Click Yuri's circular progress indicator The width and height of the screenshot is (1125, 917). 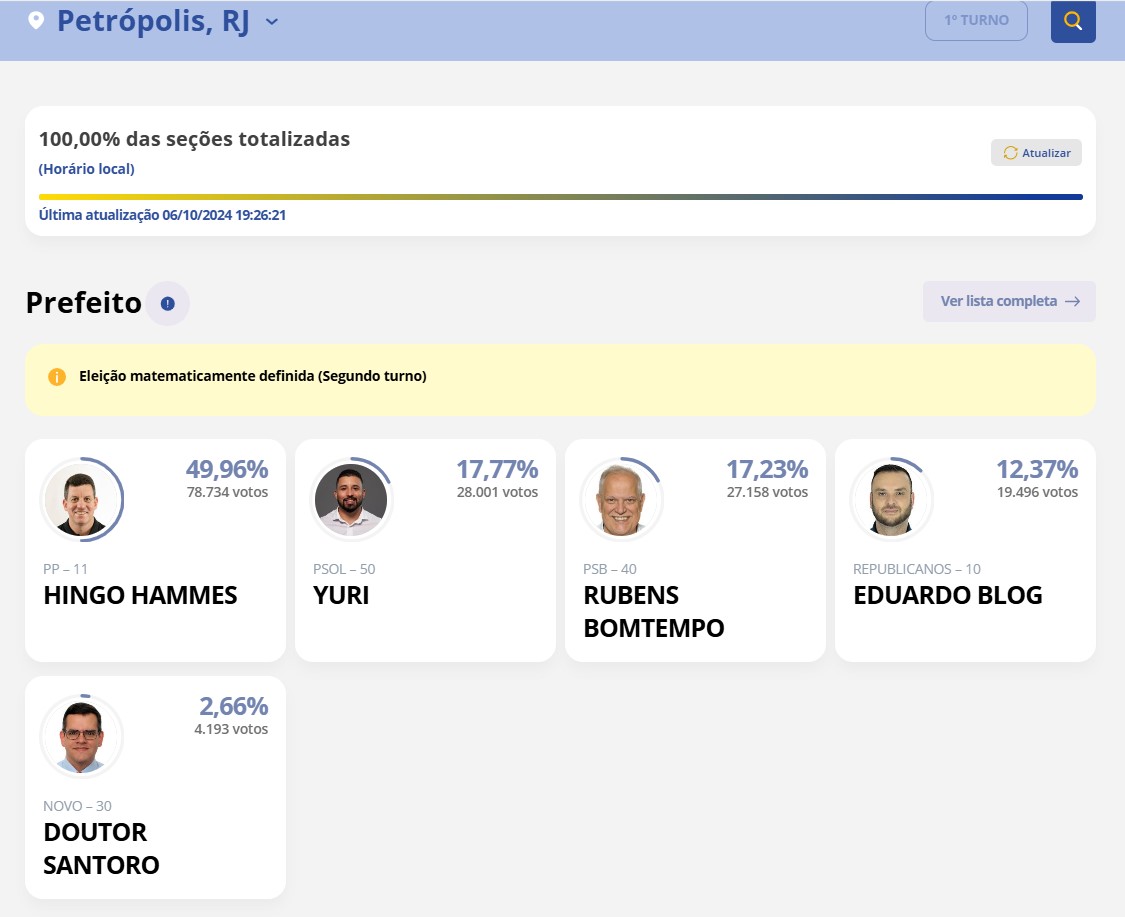pos(352,498)
